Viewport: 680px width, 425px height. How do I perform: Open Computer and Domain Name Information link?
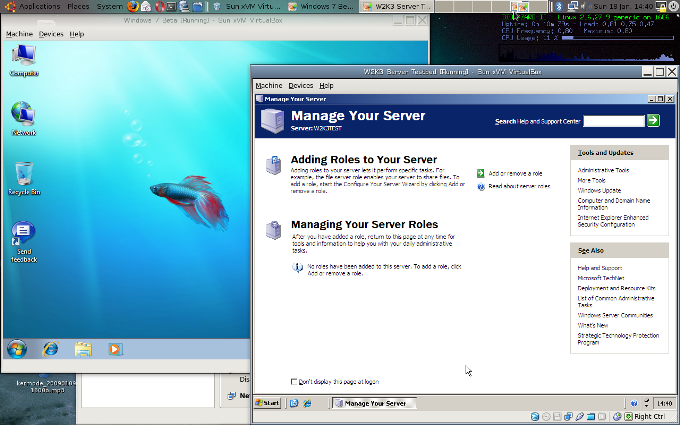[x=614, y=204]
